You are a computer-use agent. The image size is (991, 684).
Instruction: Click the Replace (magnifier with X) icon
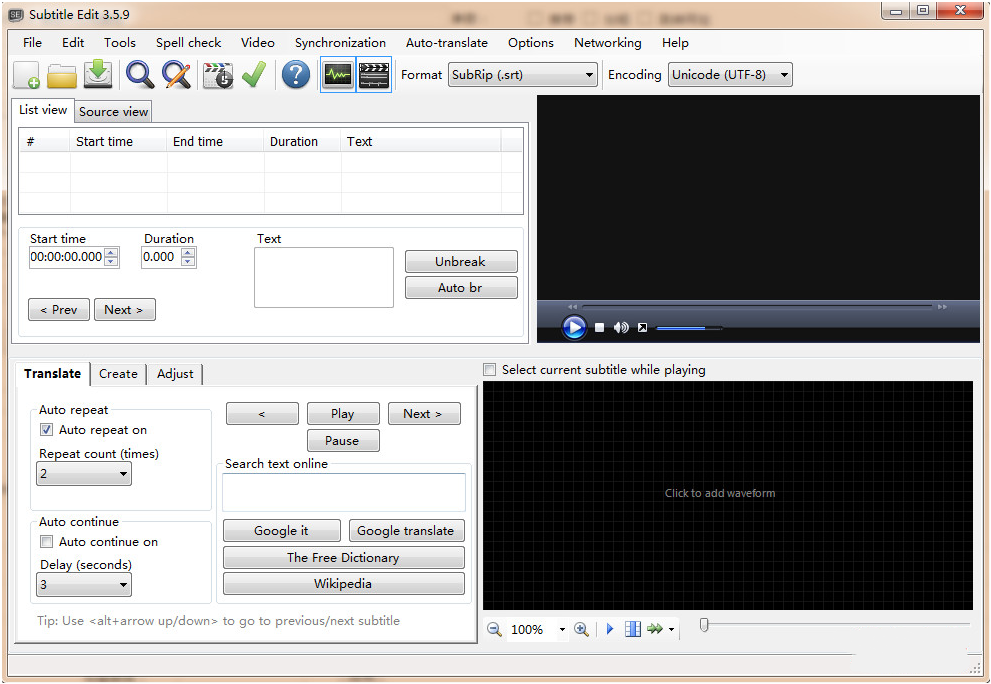175,74
